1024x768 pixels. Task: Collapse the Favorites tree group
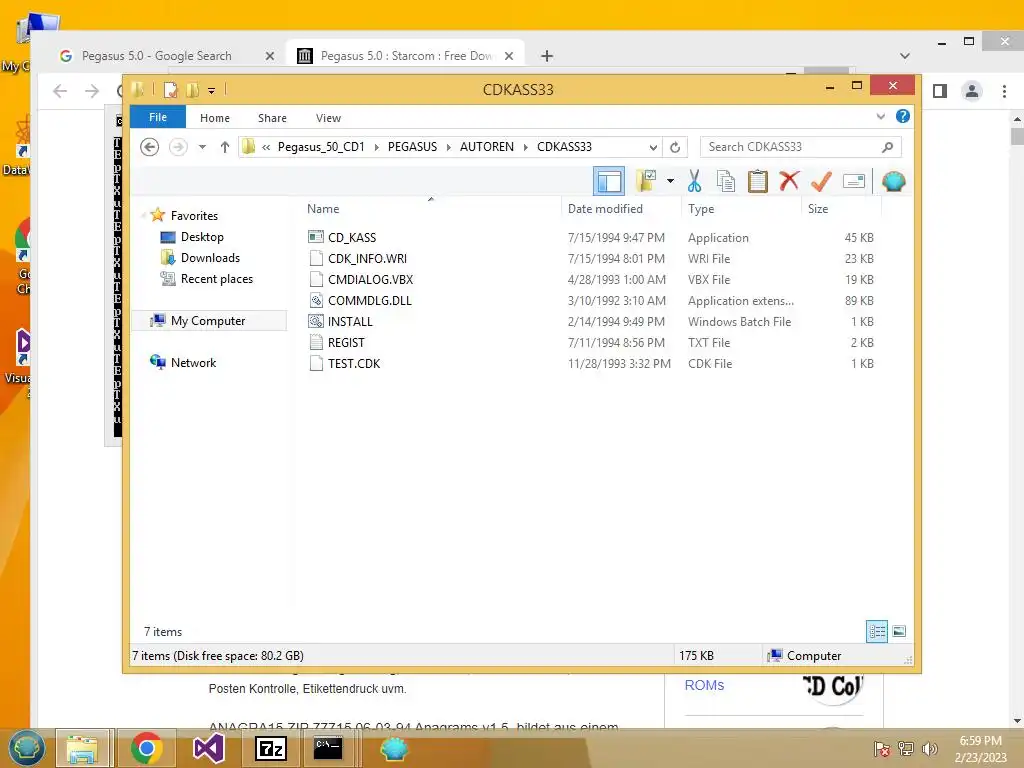pyautogui.click(x=144, y=216)
